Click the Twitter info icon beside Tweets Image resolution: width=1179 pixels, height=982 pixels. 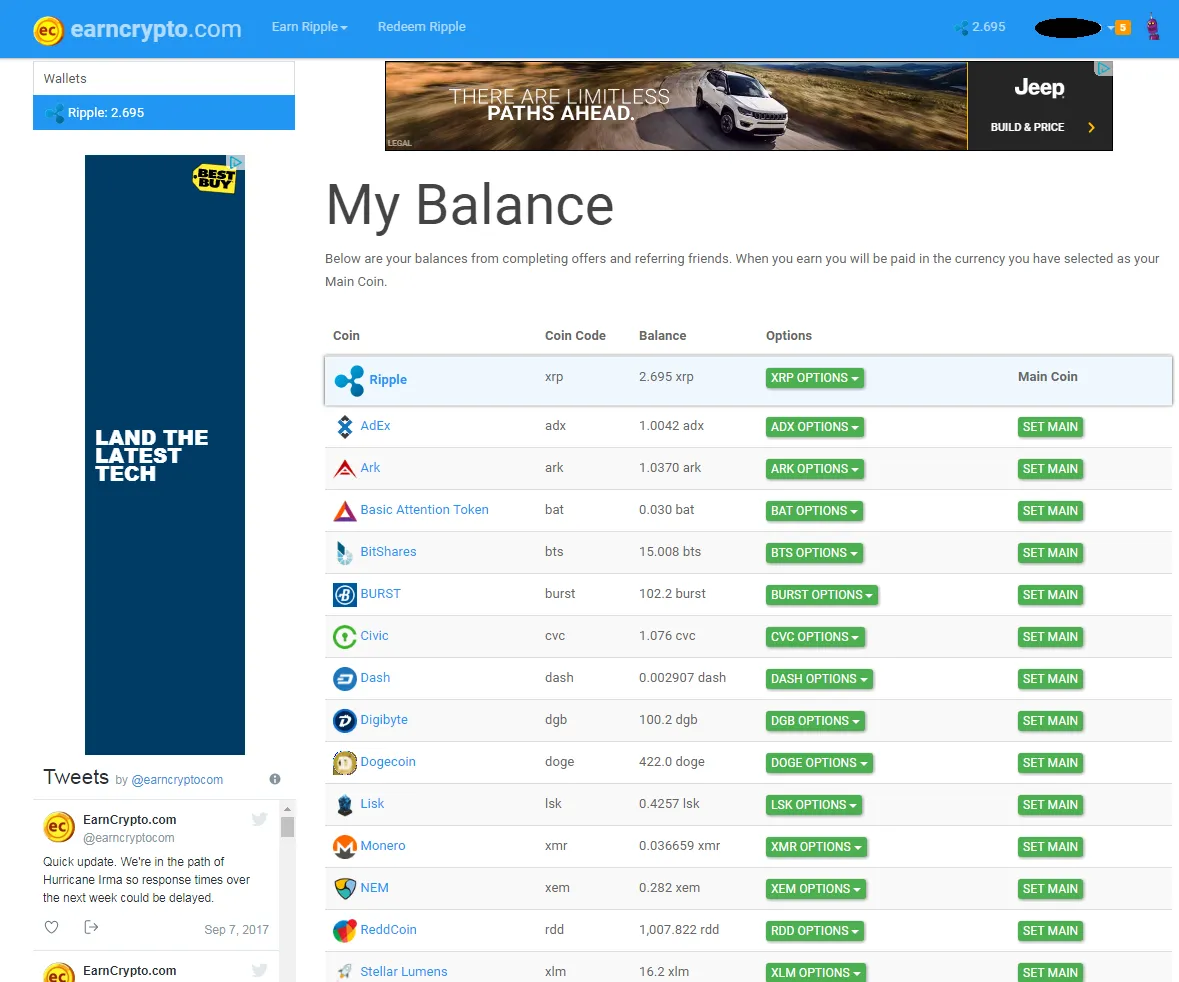[x=275, y=779]
